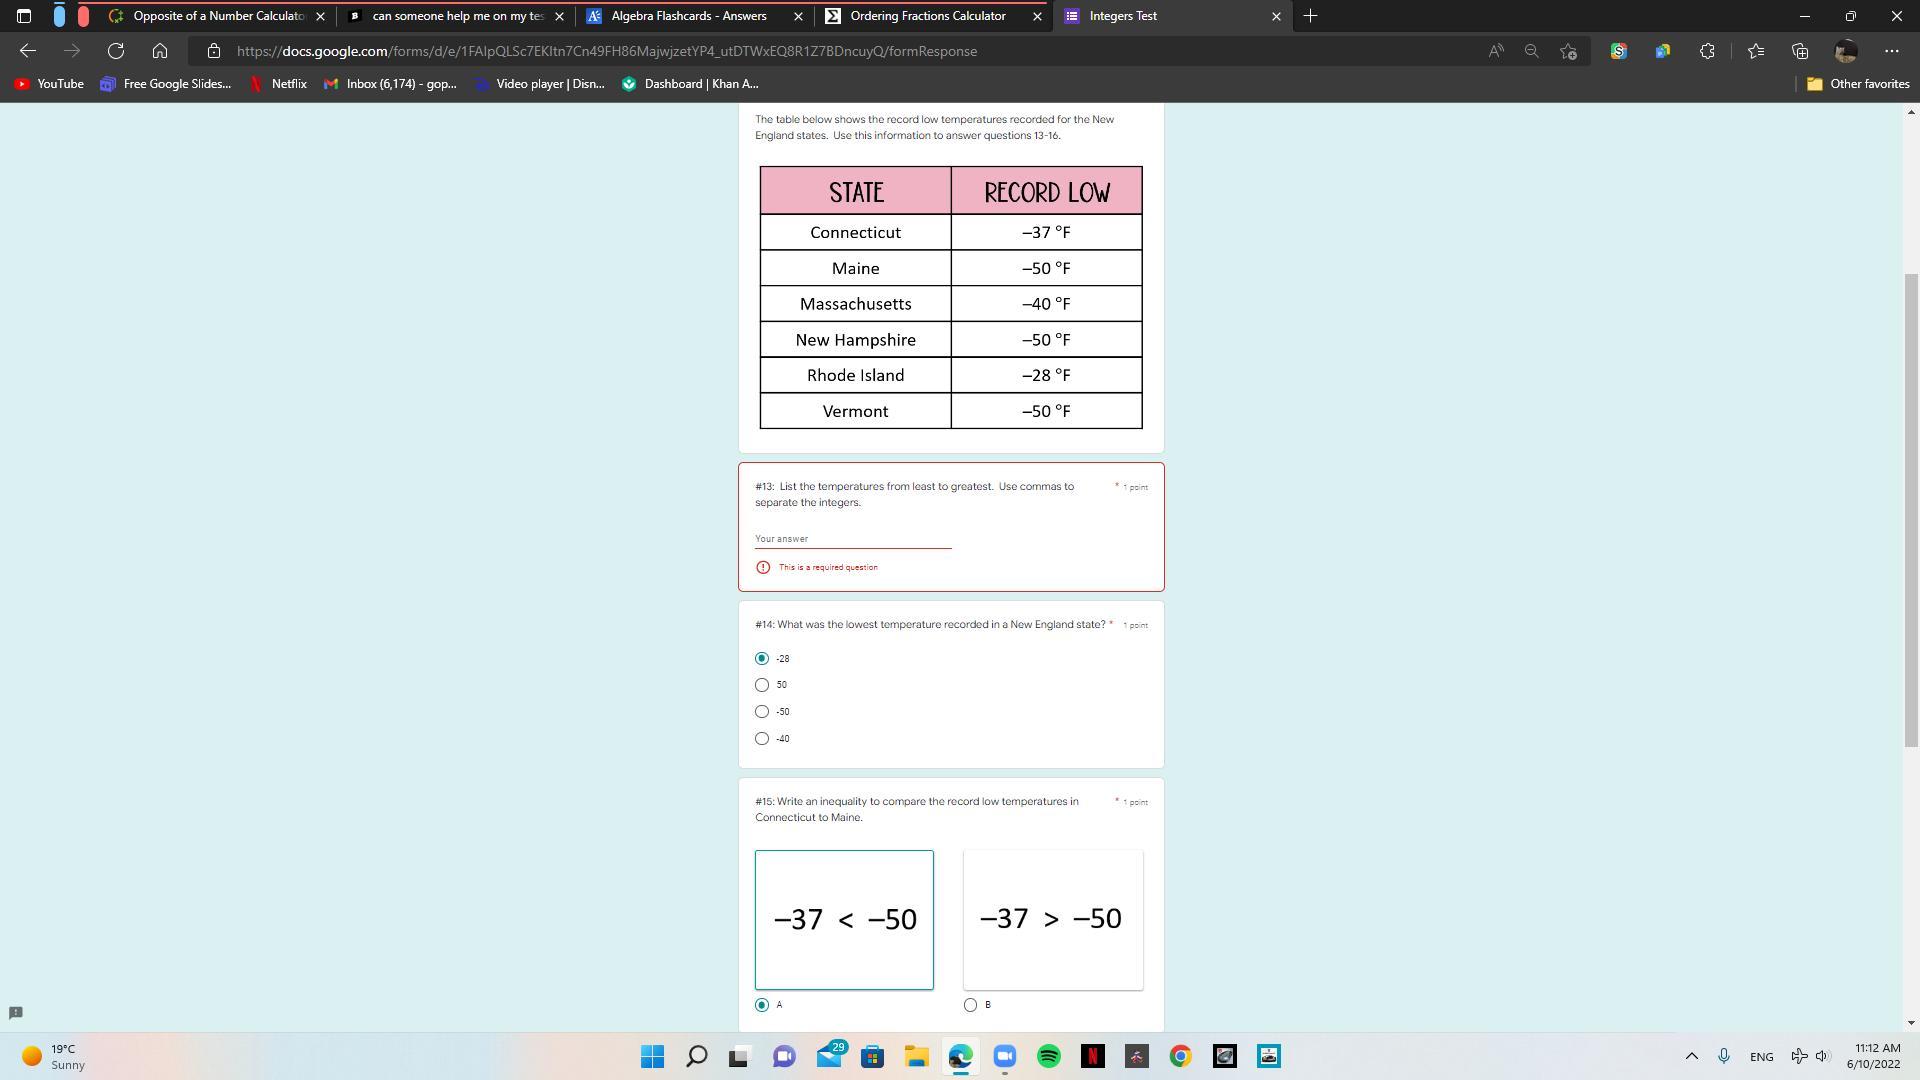This screenshot has width=1920, height=1080.
Task: Open browser Settings and more menu
Action: click(1891, 51)
